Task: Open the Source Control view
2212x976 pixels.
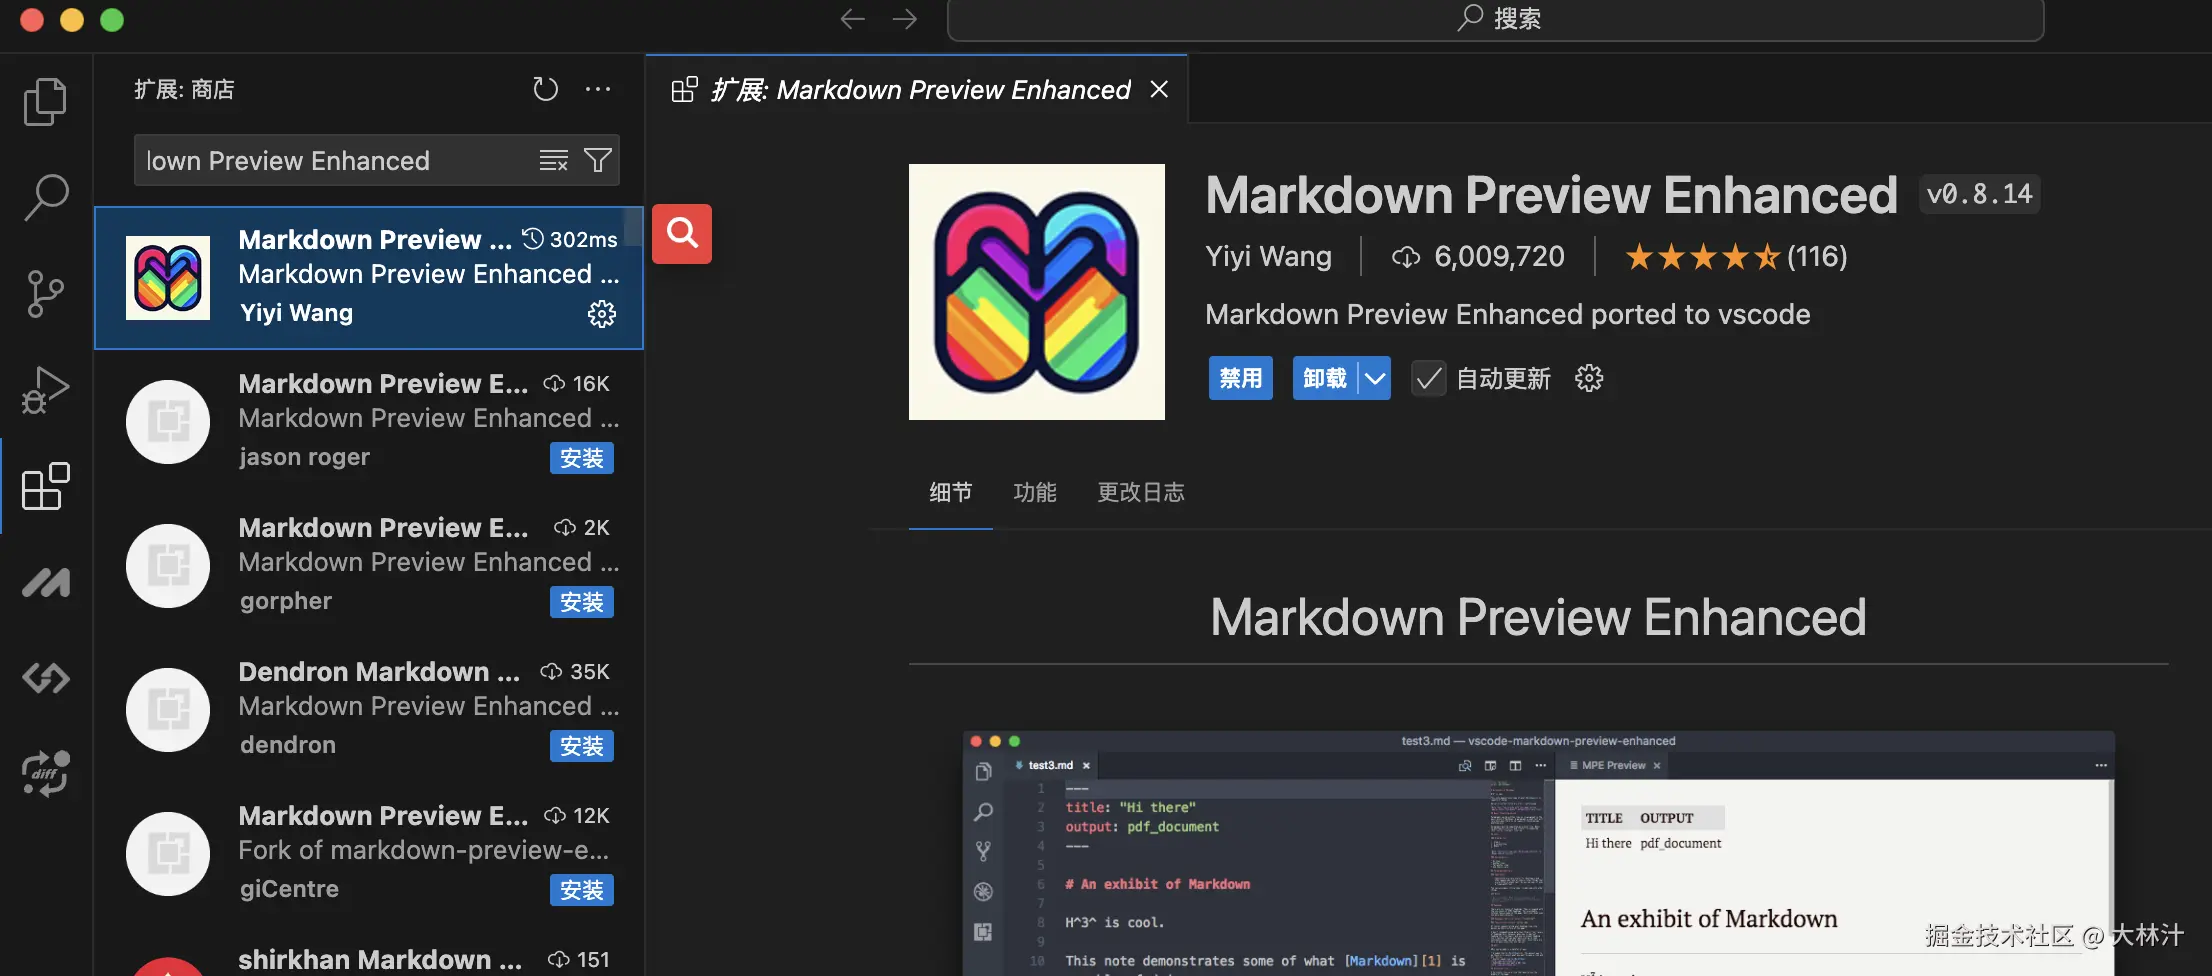Action: coord(45,293)
